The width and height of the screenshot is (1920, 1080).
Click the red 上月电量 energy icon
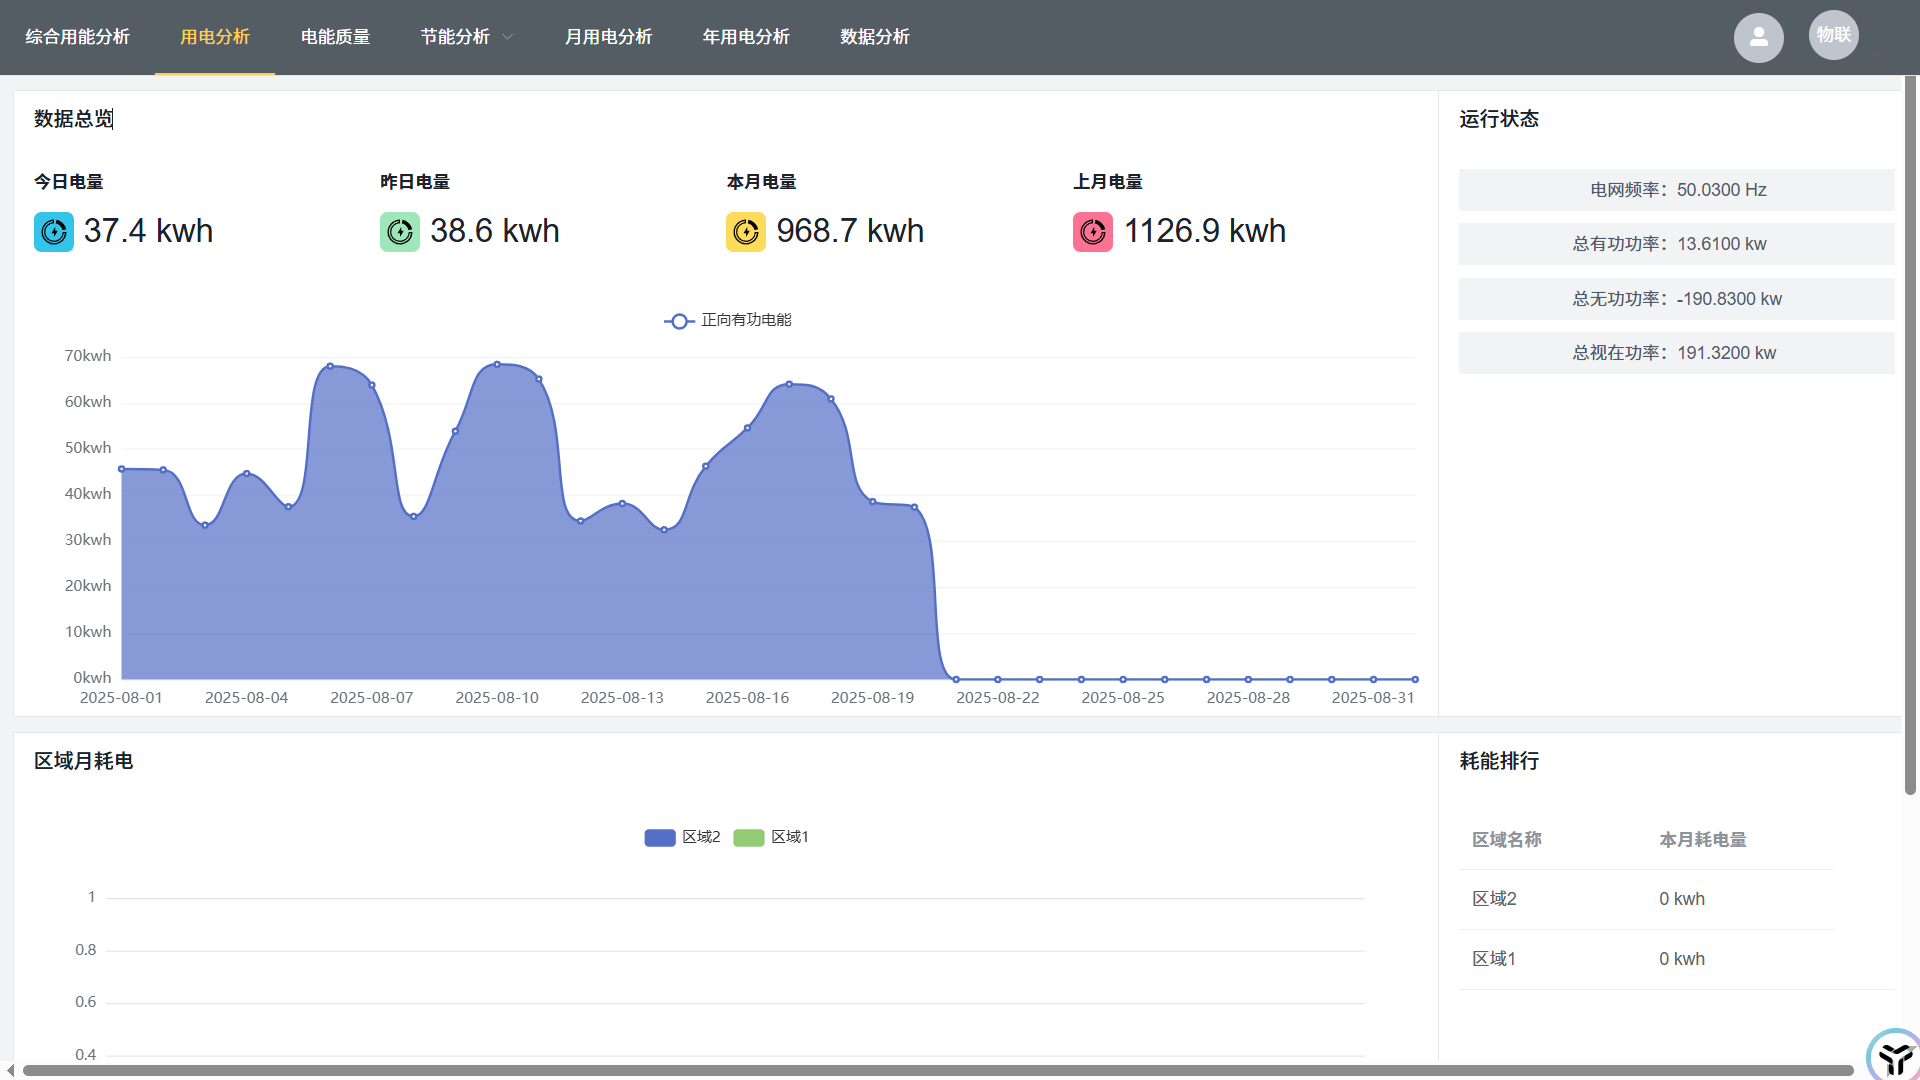pyautogui.click(x=1093, y=232)
